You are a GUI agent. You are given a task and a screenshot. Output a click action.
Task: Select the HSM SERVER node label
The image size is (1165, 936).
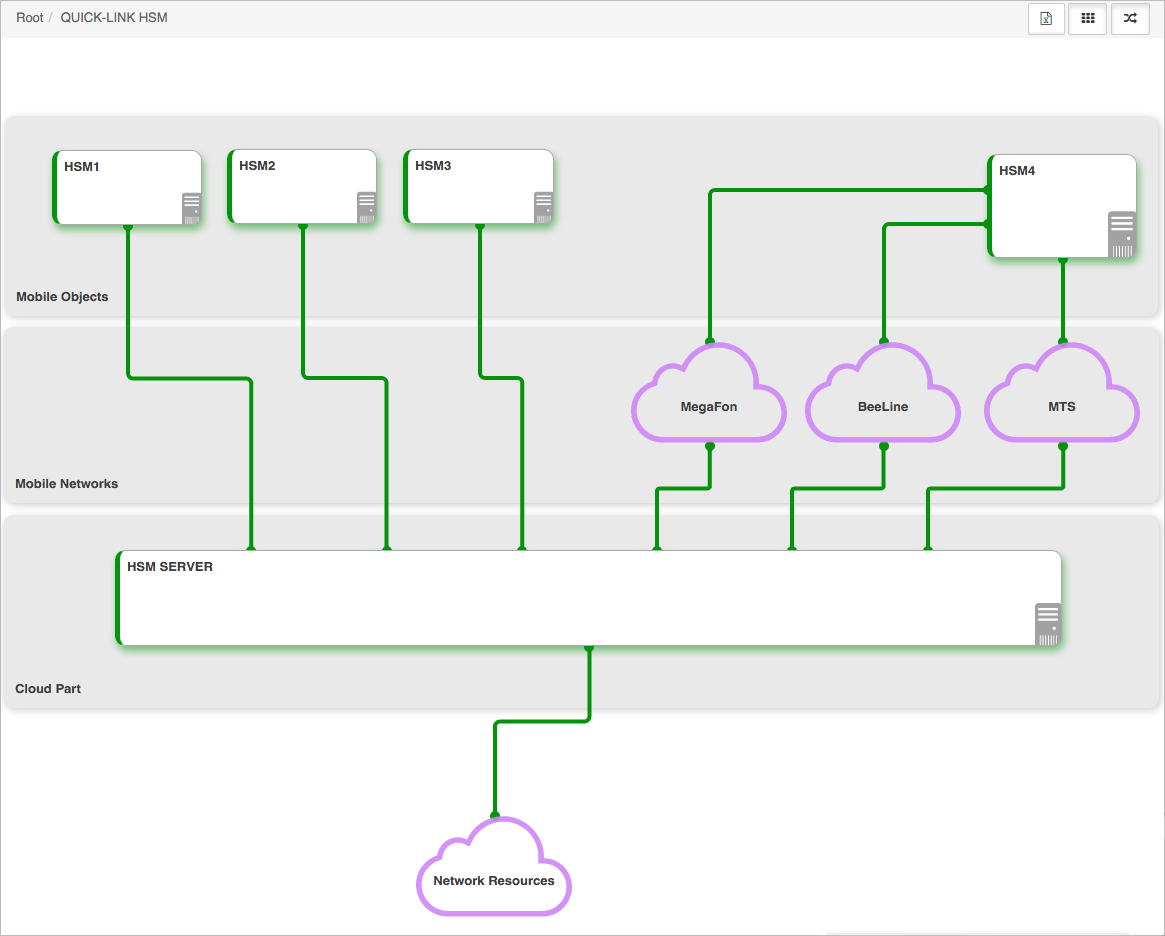point(169,567)
